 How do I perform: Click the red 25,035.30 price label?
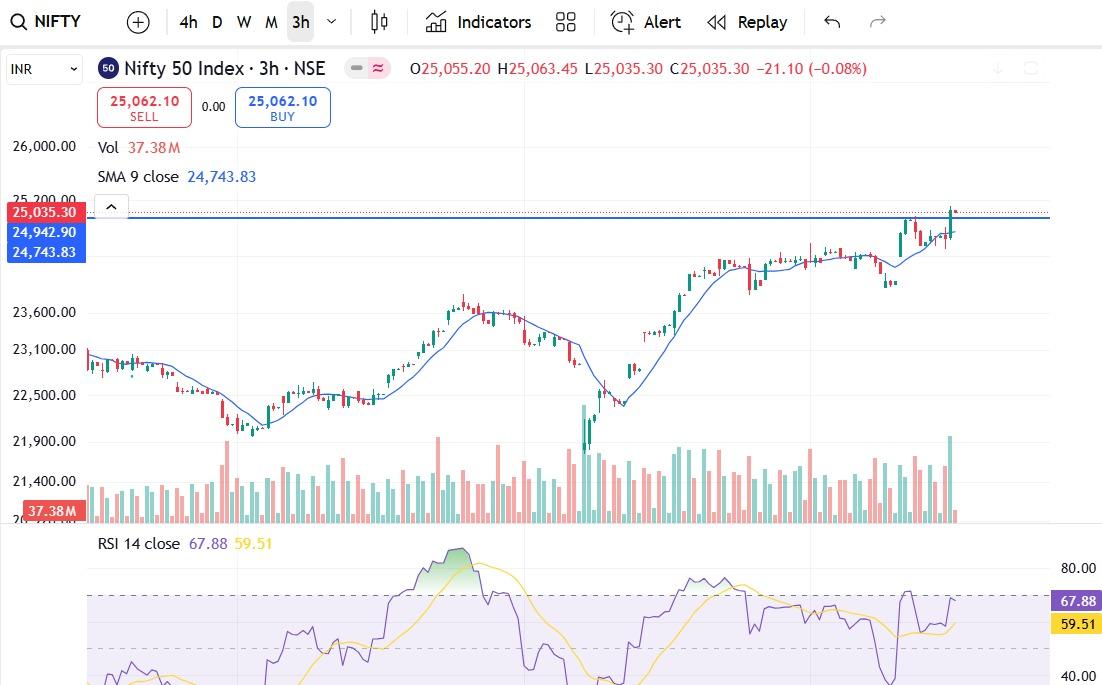(44, 212)
